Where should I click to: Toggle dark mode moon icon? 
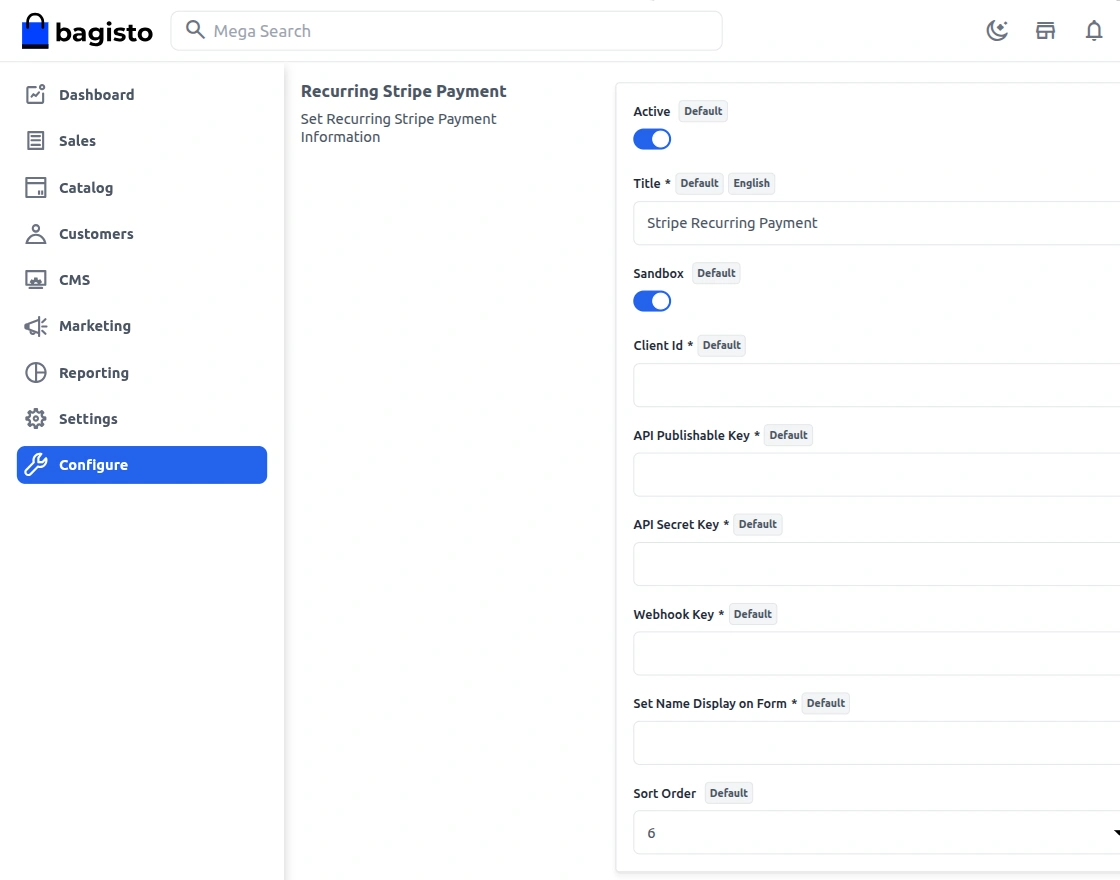[x=997, y=31]
